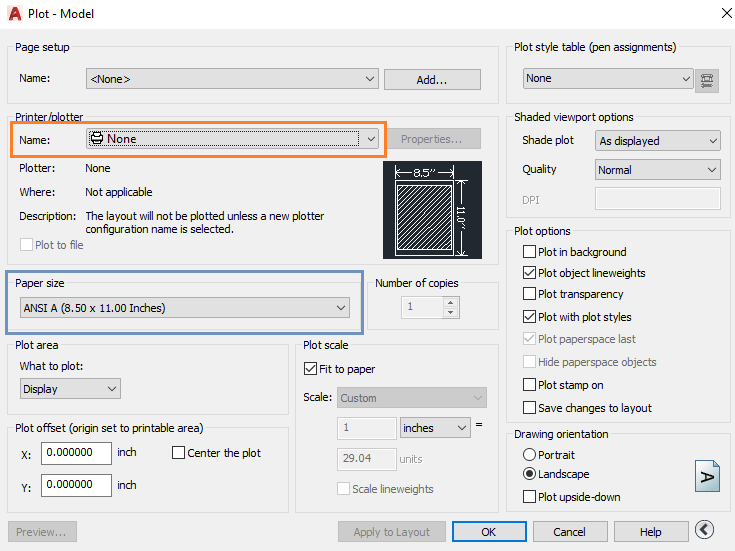Image resolution: width=735 pixels, height=551 pixels.
Task: Select Landscape orientation
Action: [529, 474]
